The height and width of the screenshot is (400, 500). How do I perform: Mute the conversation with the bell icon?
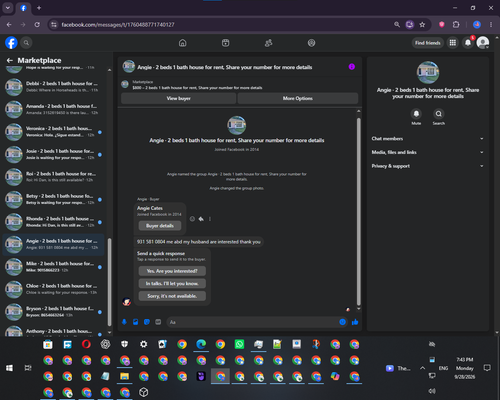coord(416,114)
